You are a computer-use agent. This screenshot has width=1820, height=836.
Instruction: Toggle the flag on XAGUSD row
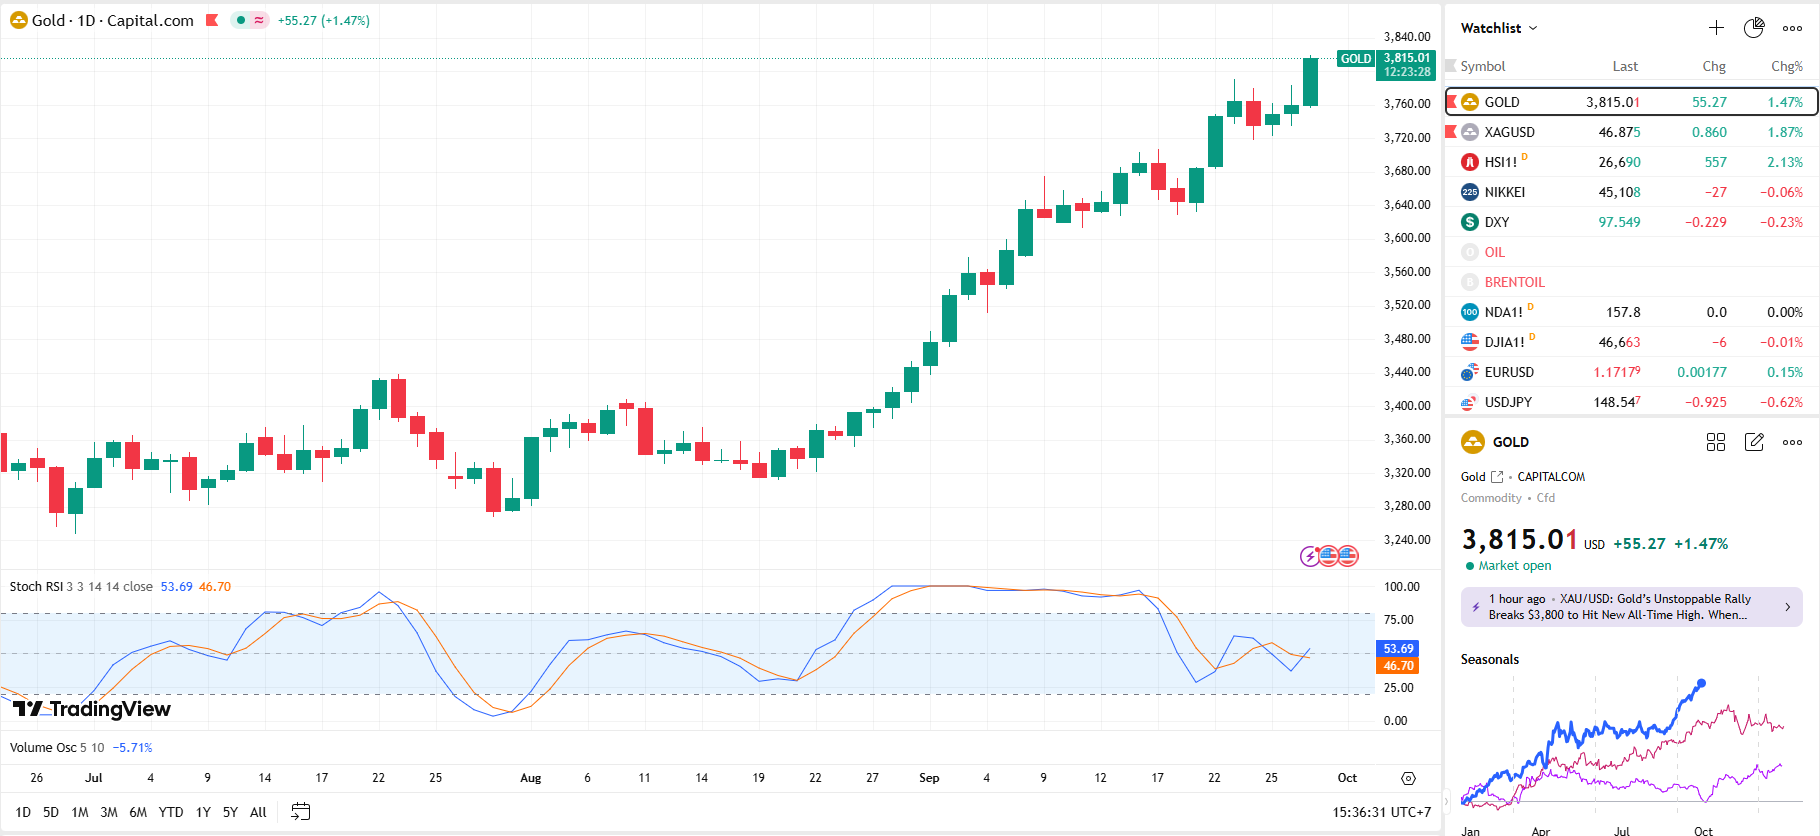point(1452,132)
